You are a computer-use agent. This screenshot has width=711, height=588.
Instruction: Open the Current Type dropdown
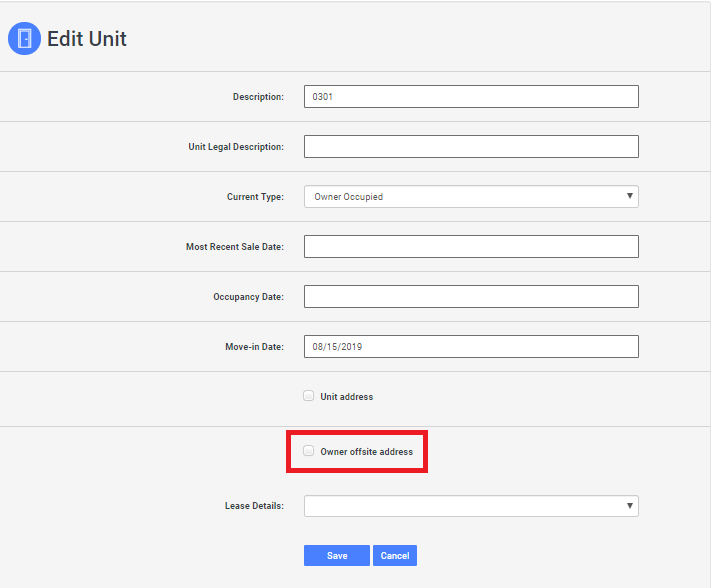point(471,197)
